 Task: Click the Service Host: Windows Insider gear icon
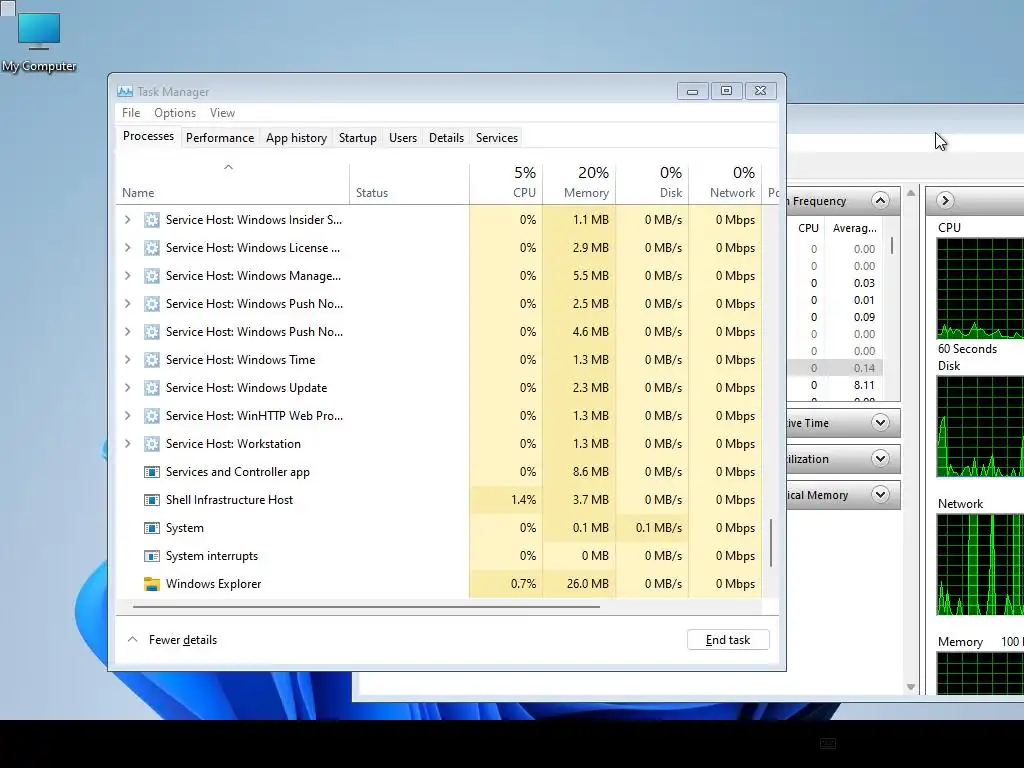[x=152, y=220]
